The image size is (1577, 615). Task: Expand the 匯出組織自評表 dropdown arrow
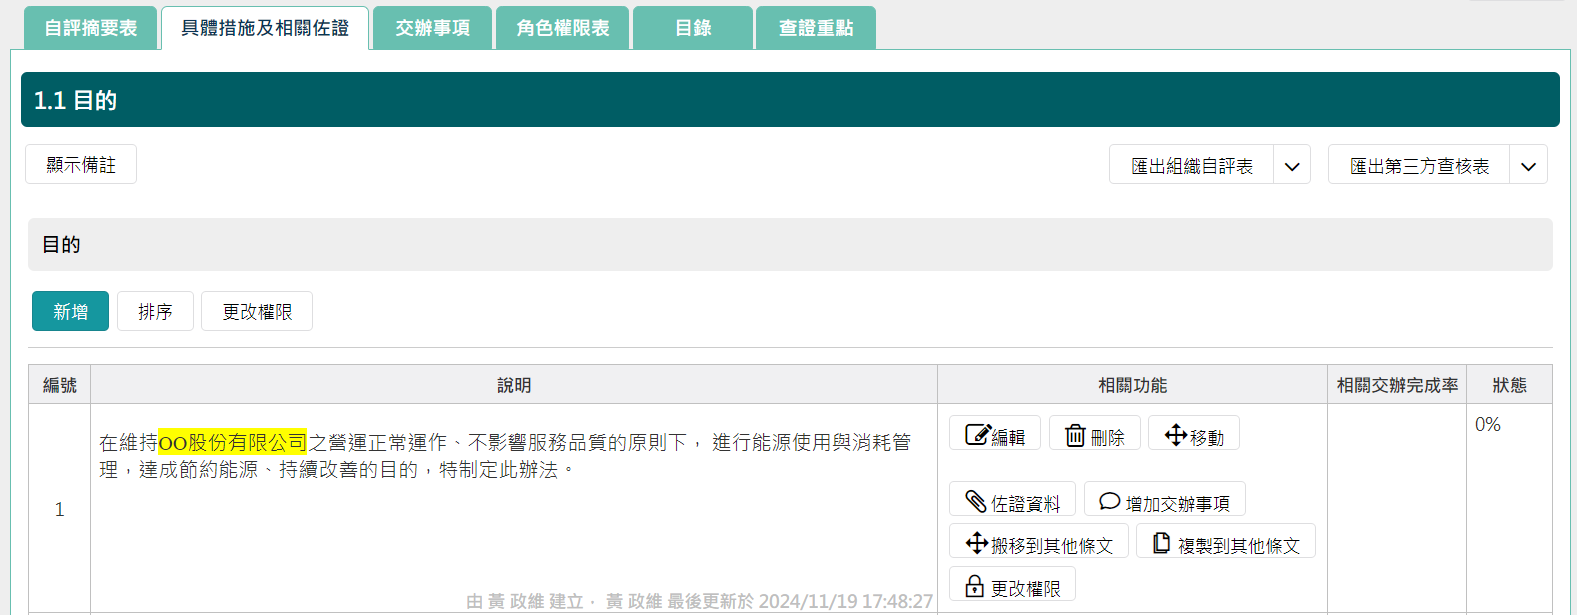pyautogui.click(x=1292, y=166)
